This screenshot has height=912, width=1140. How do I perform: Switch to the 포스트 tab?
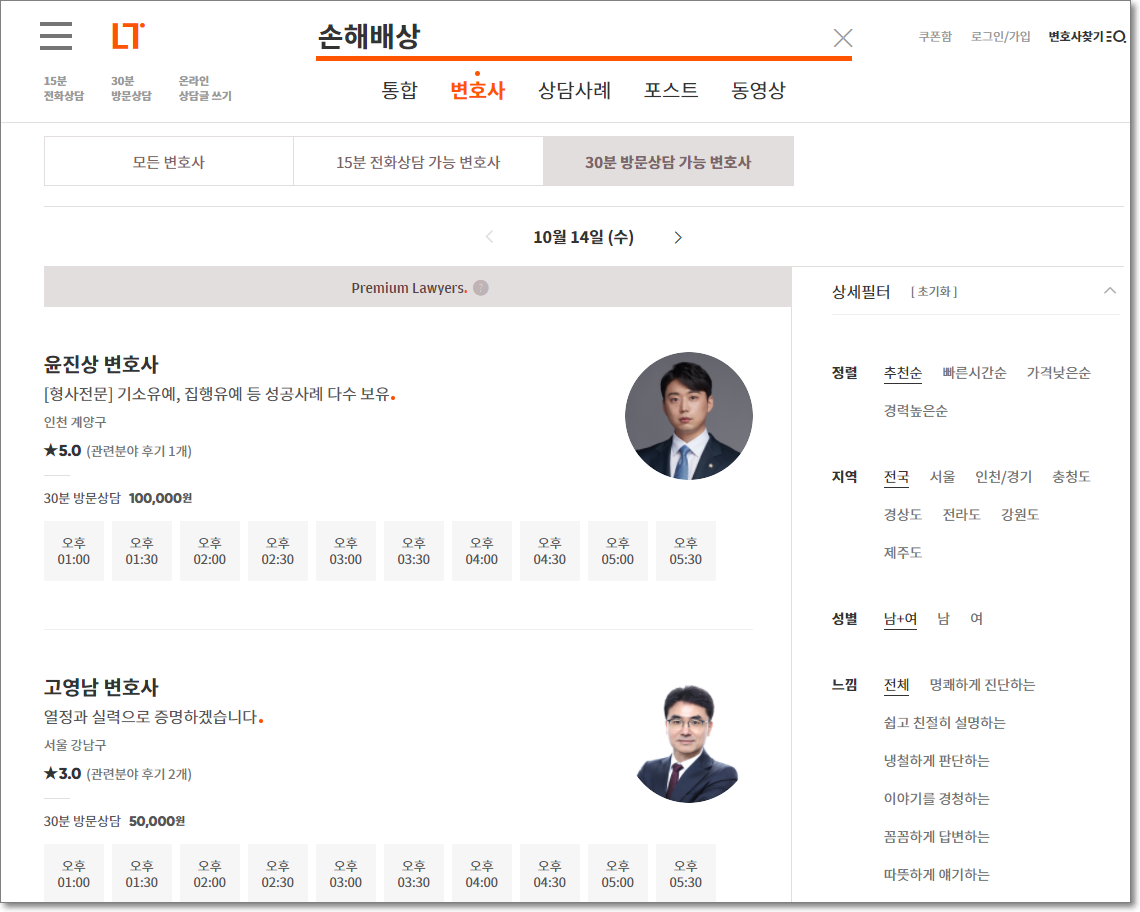click(x=670, y=90)
